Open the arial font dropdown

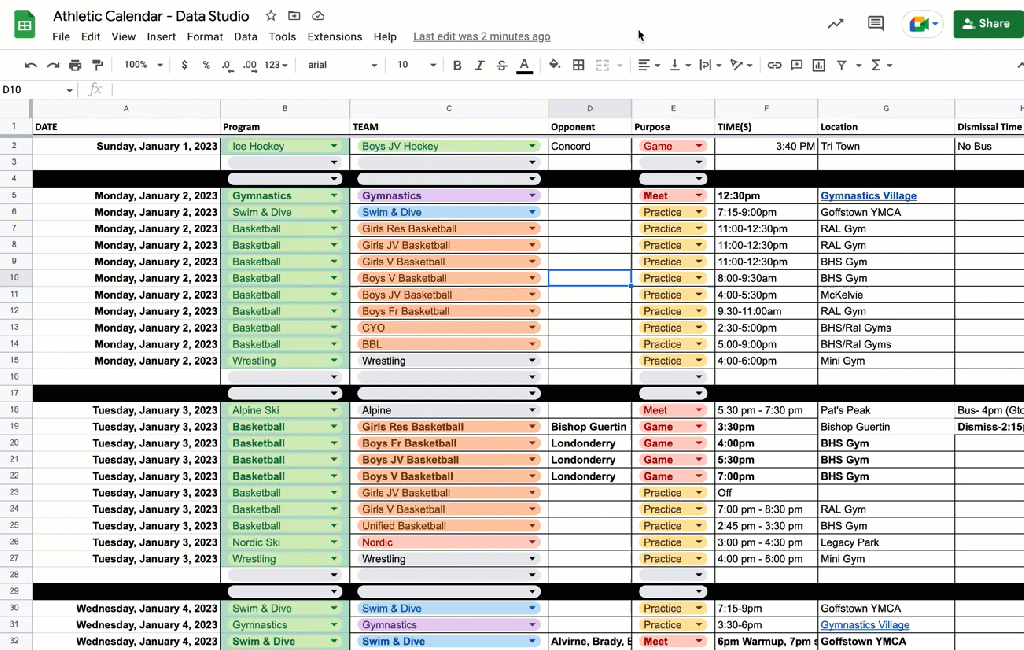[342, 65]
